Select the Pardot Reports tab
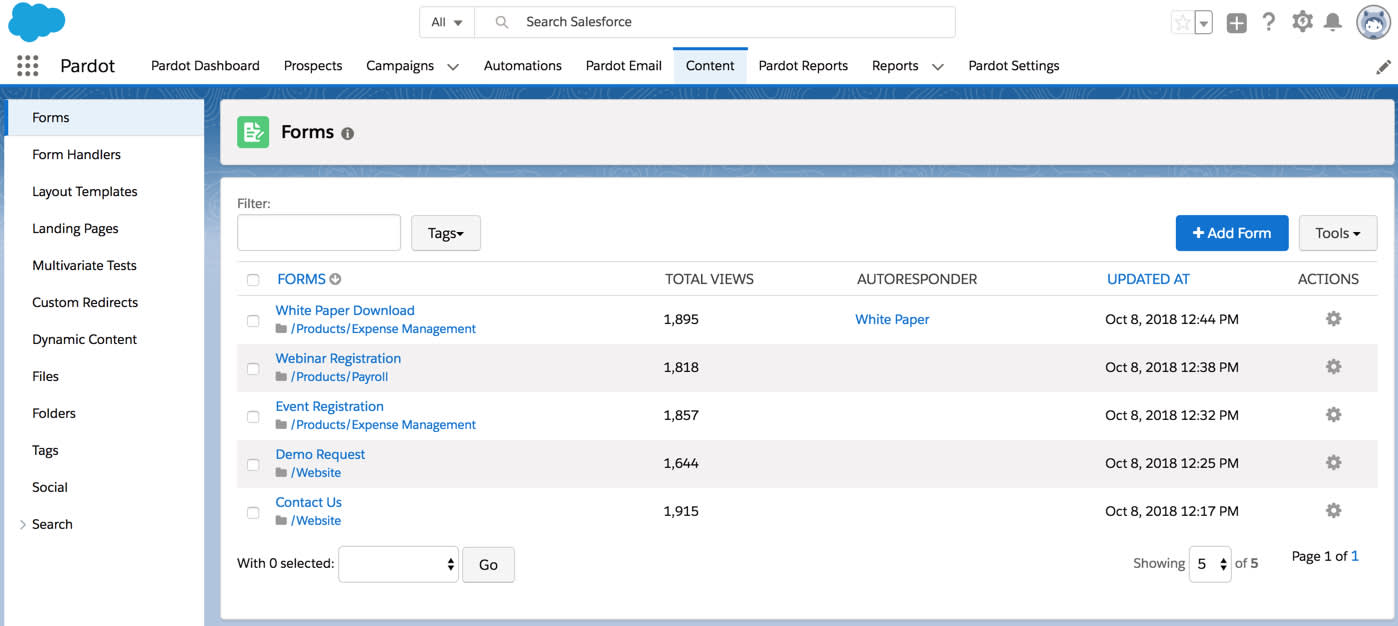1398x626 pixels. tap(803, 66)
